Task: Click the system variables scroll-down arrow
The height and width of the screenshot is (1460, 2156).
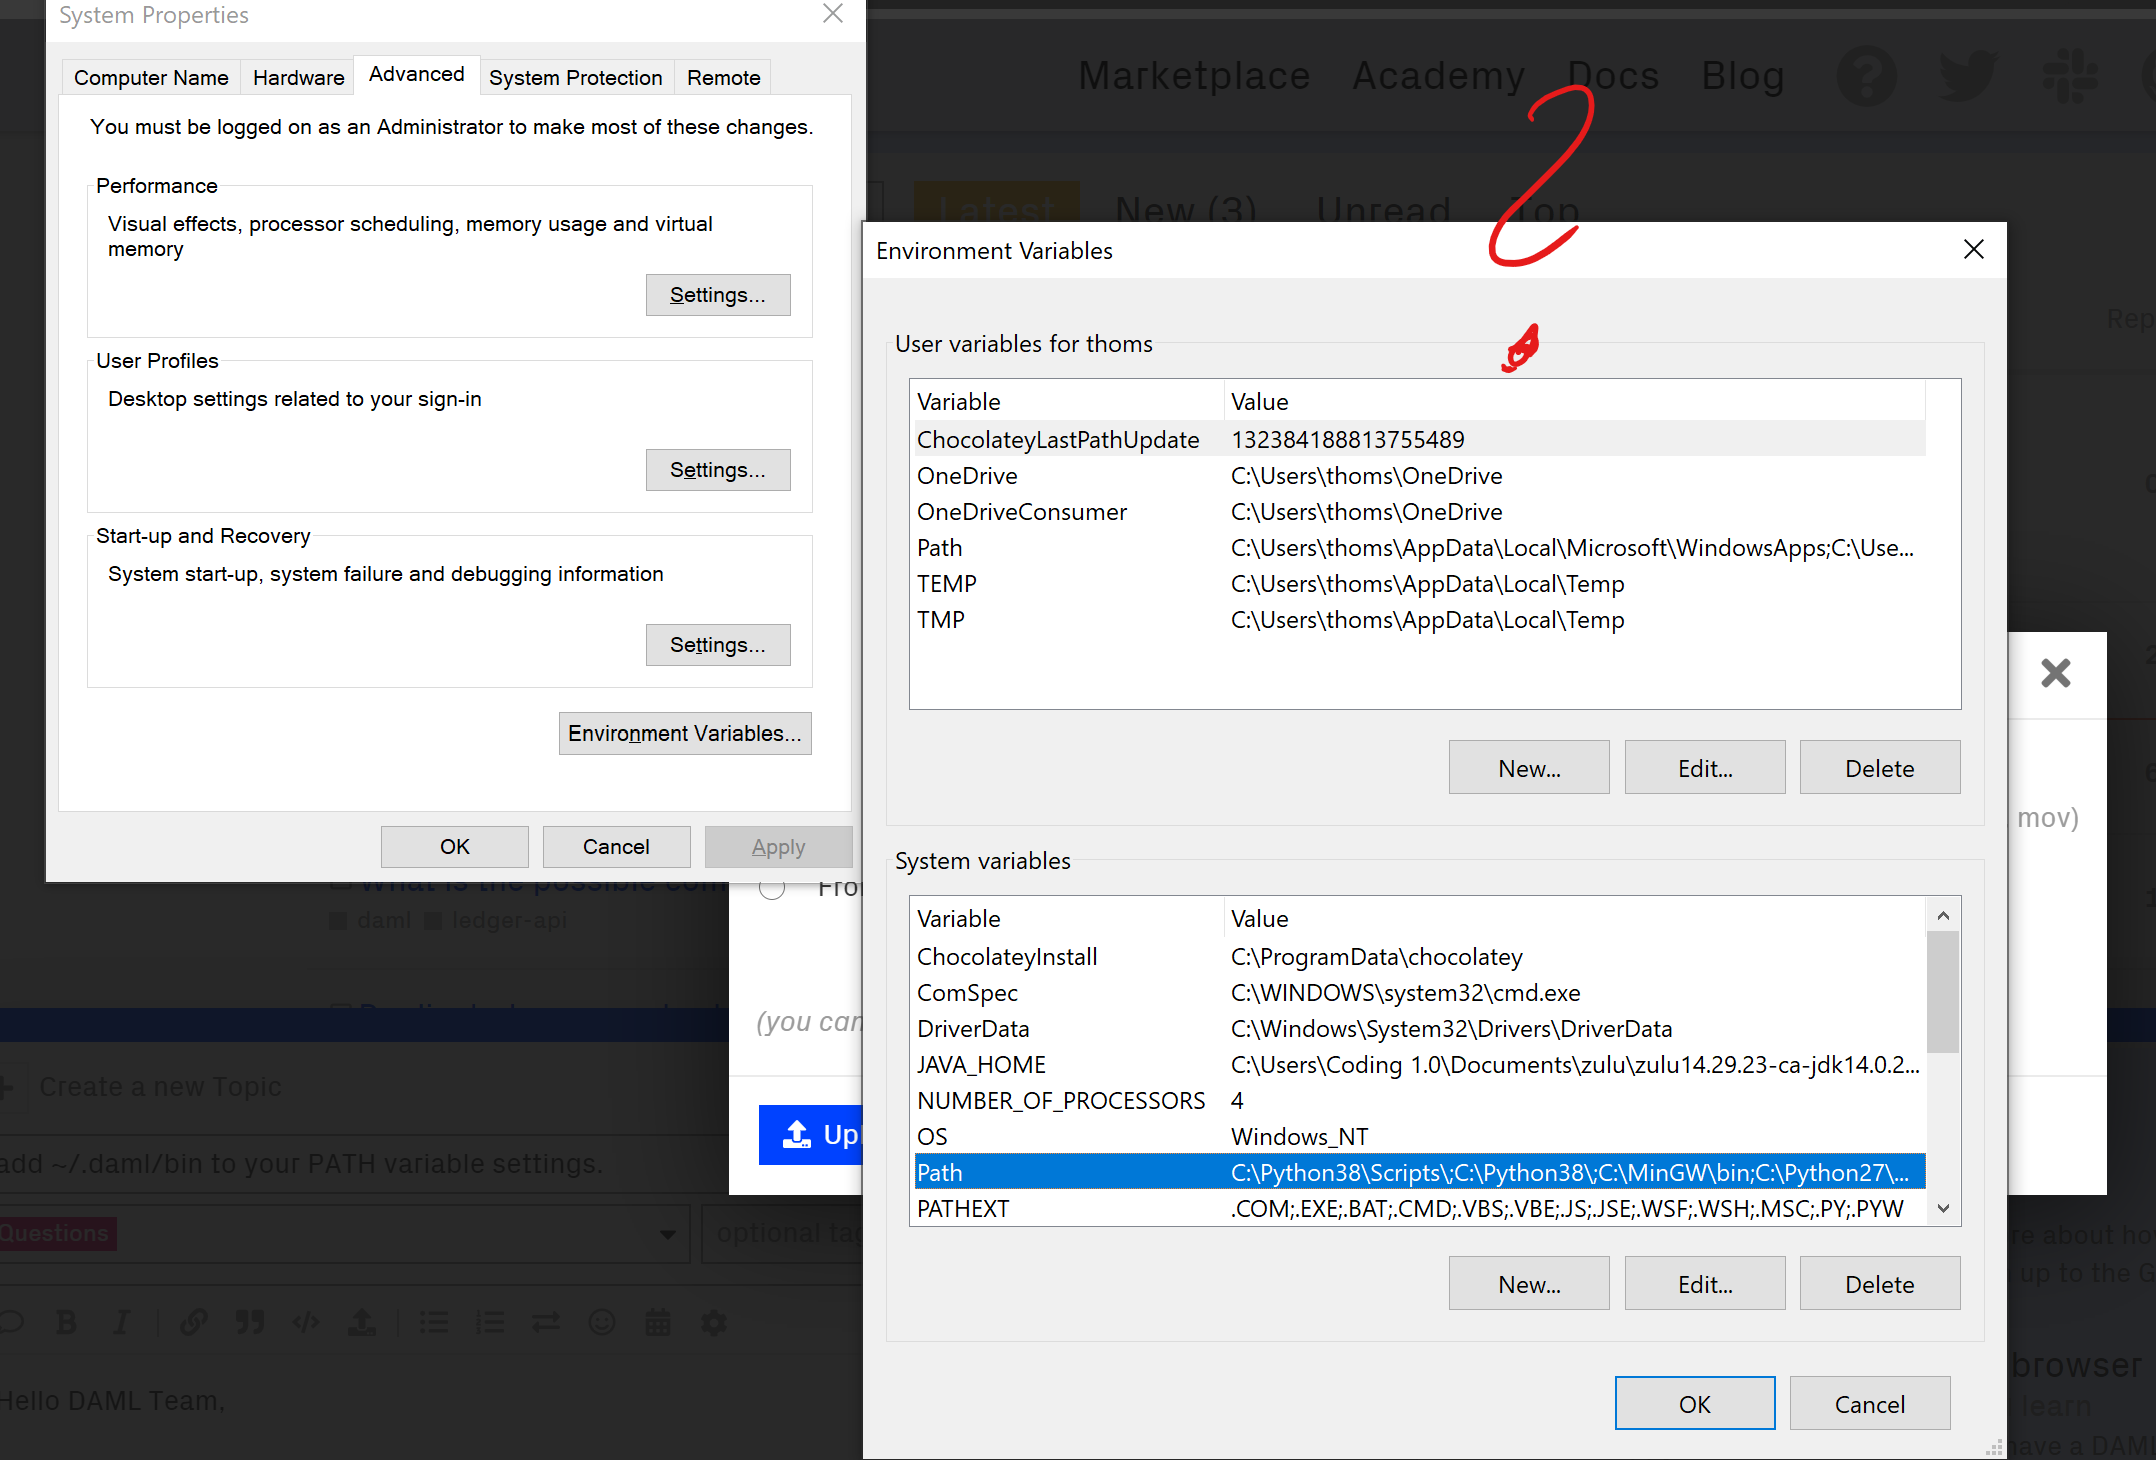Action: (x=1943, y=1208)
